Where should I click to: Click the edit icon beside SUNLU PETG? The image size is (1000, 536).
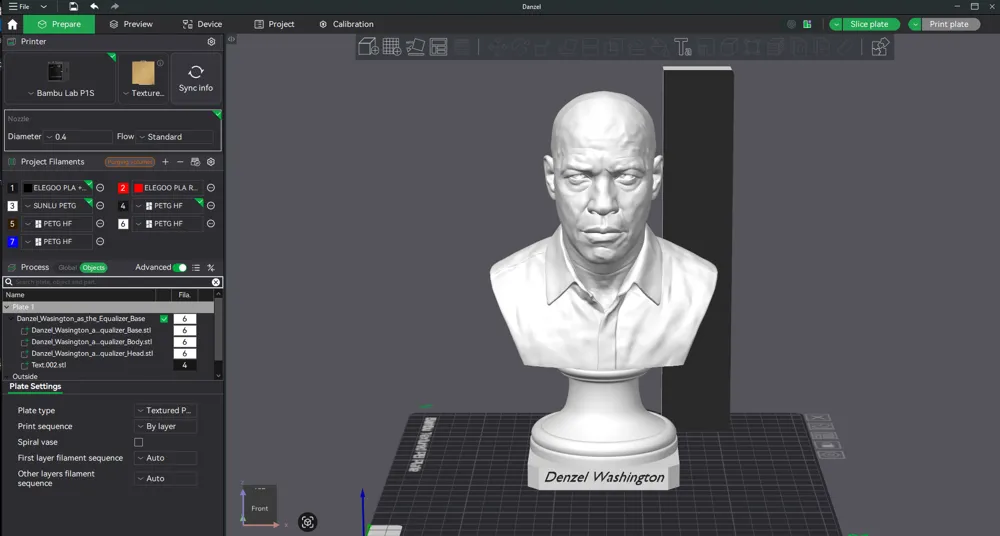pyautogui.click(x=100, y=205)
